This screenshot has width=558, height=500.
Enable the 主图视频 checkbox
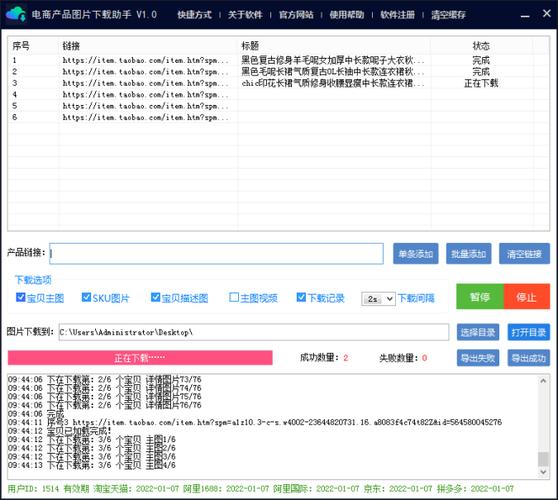pos(234,297)
